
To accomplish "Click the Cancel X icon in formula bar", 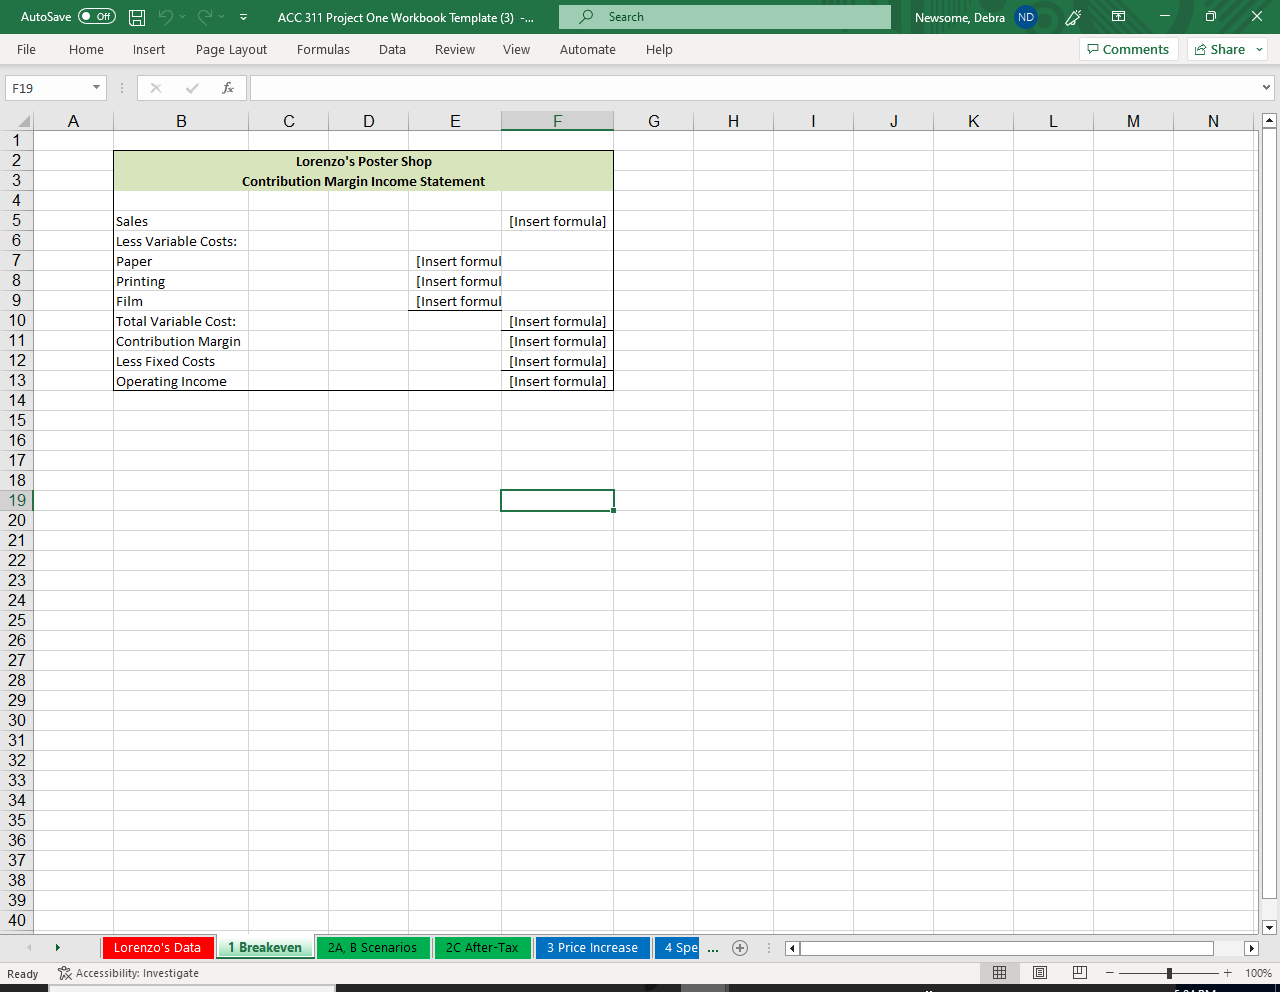I will (x=155, y=88).
